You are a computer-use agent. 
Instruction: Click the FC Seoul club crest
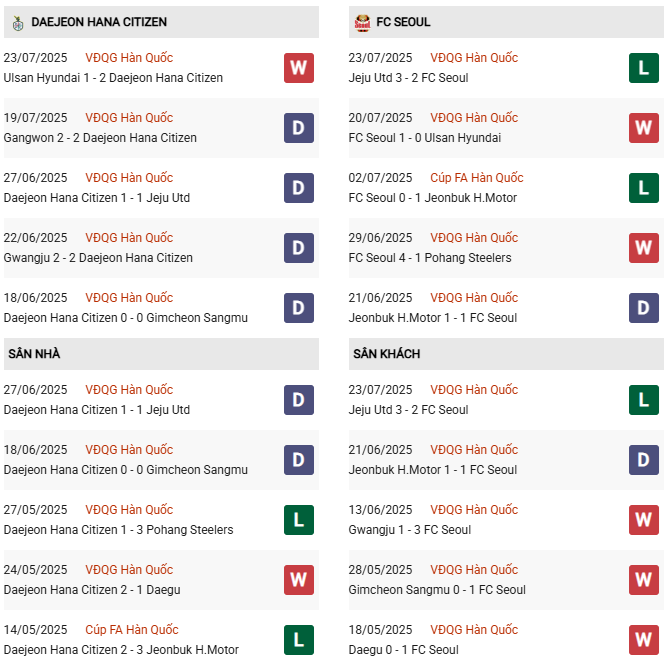point(361,21)
